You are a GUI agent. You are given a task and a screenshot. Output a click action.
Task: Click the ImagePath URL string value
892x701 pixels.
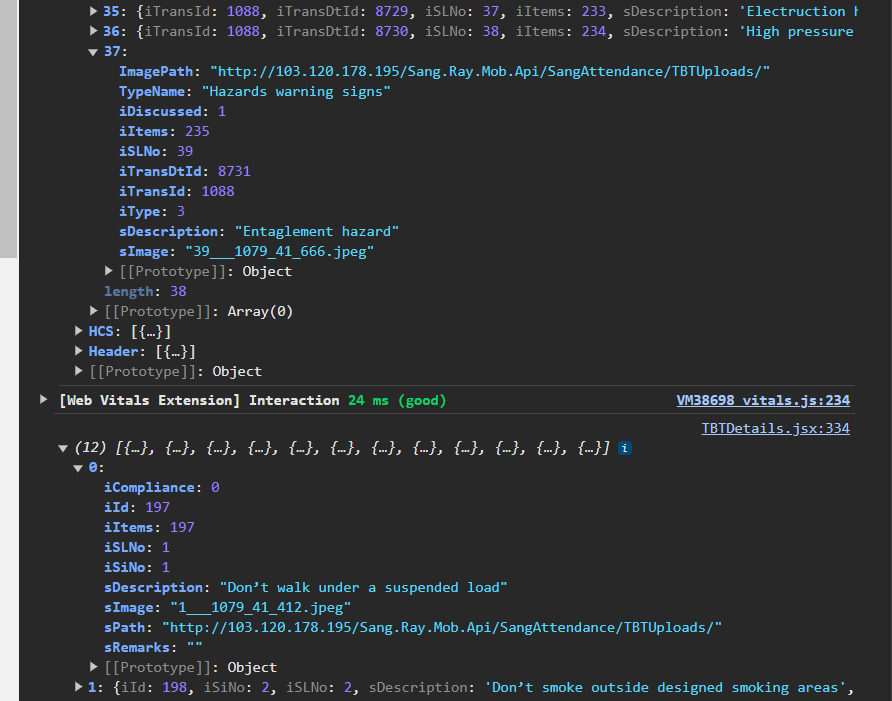pyautogui.click(x=489, y=71)
